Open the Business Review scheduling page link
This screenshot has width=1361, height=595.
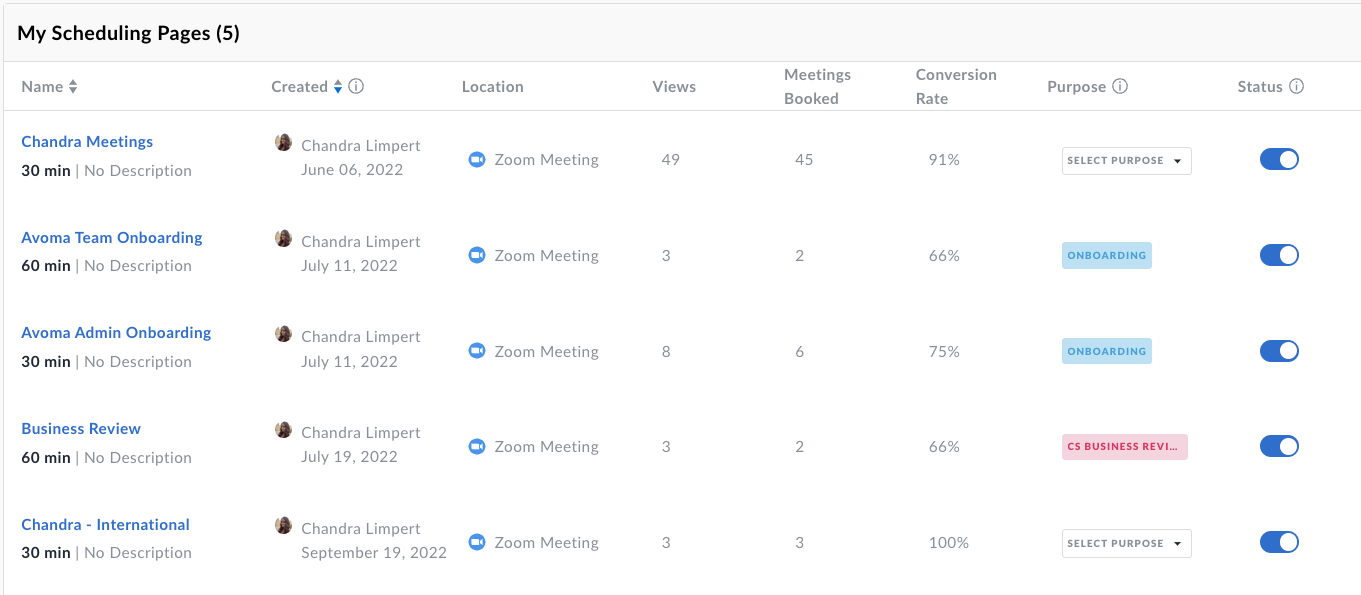point(80,428)
